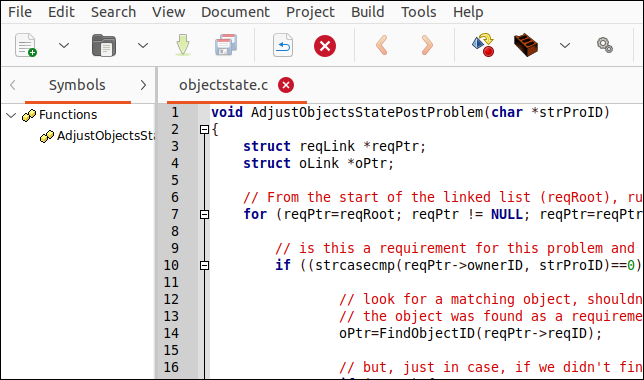
Task: Click the Open file folder icon
Action: [104, 45]
